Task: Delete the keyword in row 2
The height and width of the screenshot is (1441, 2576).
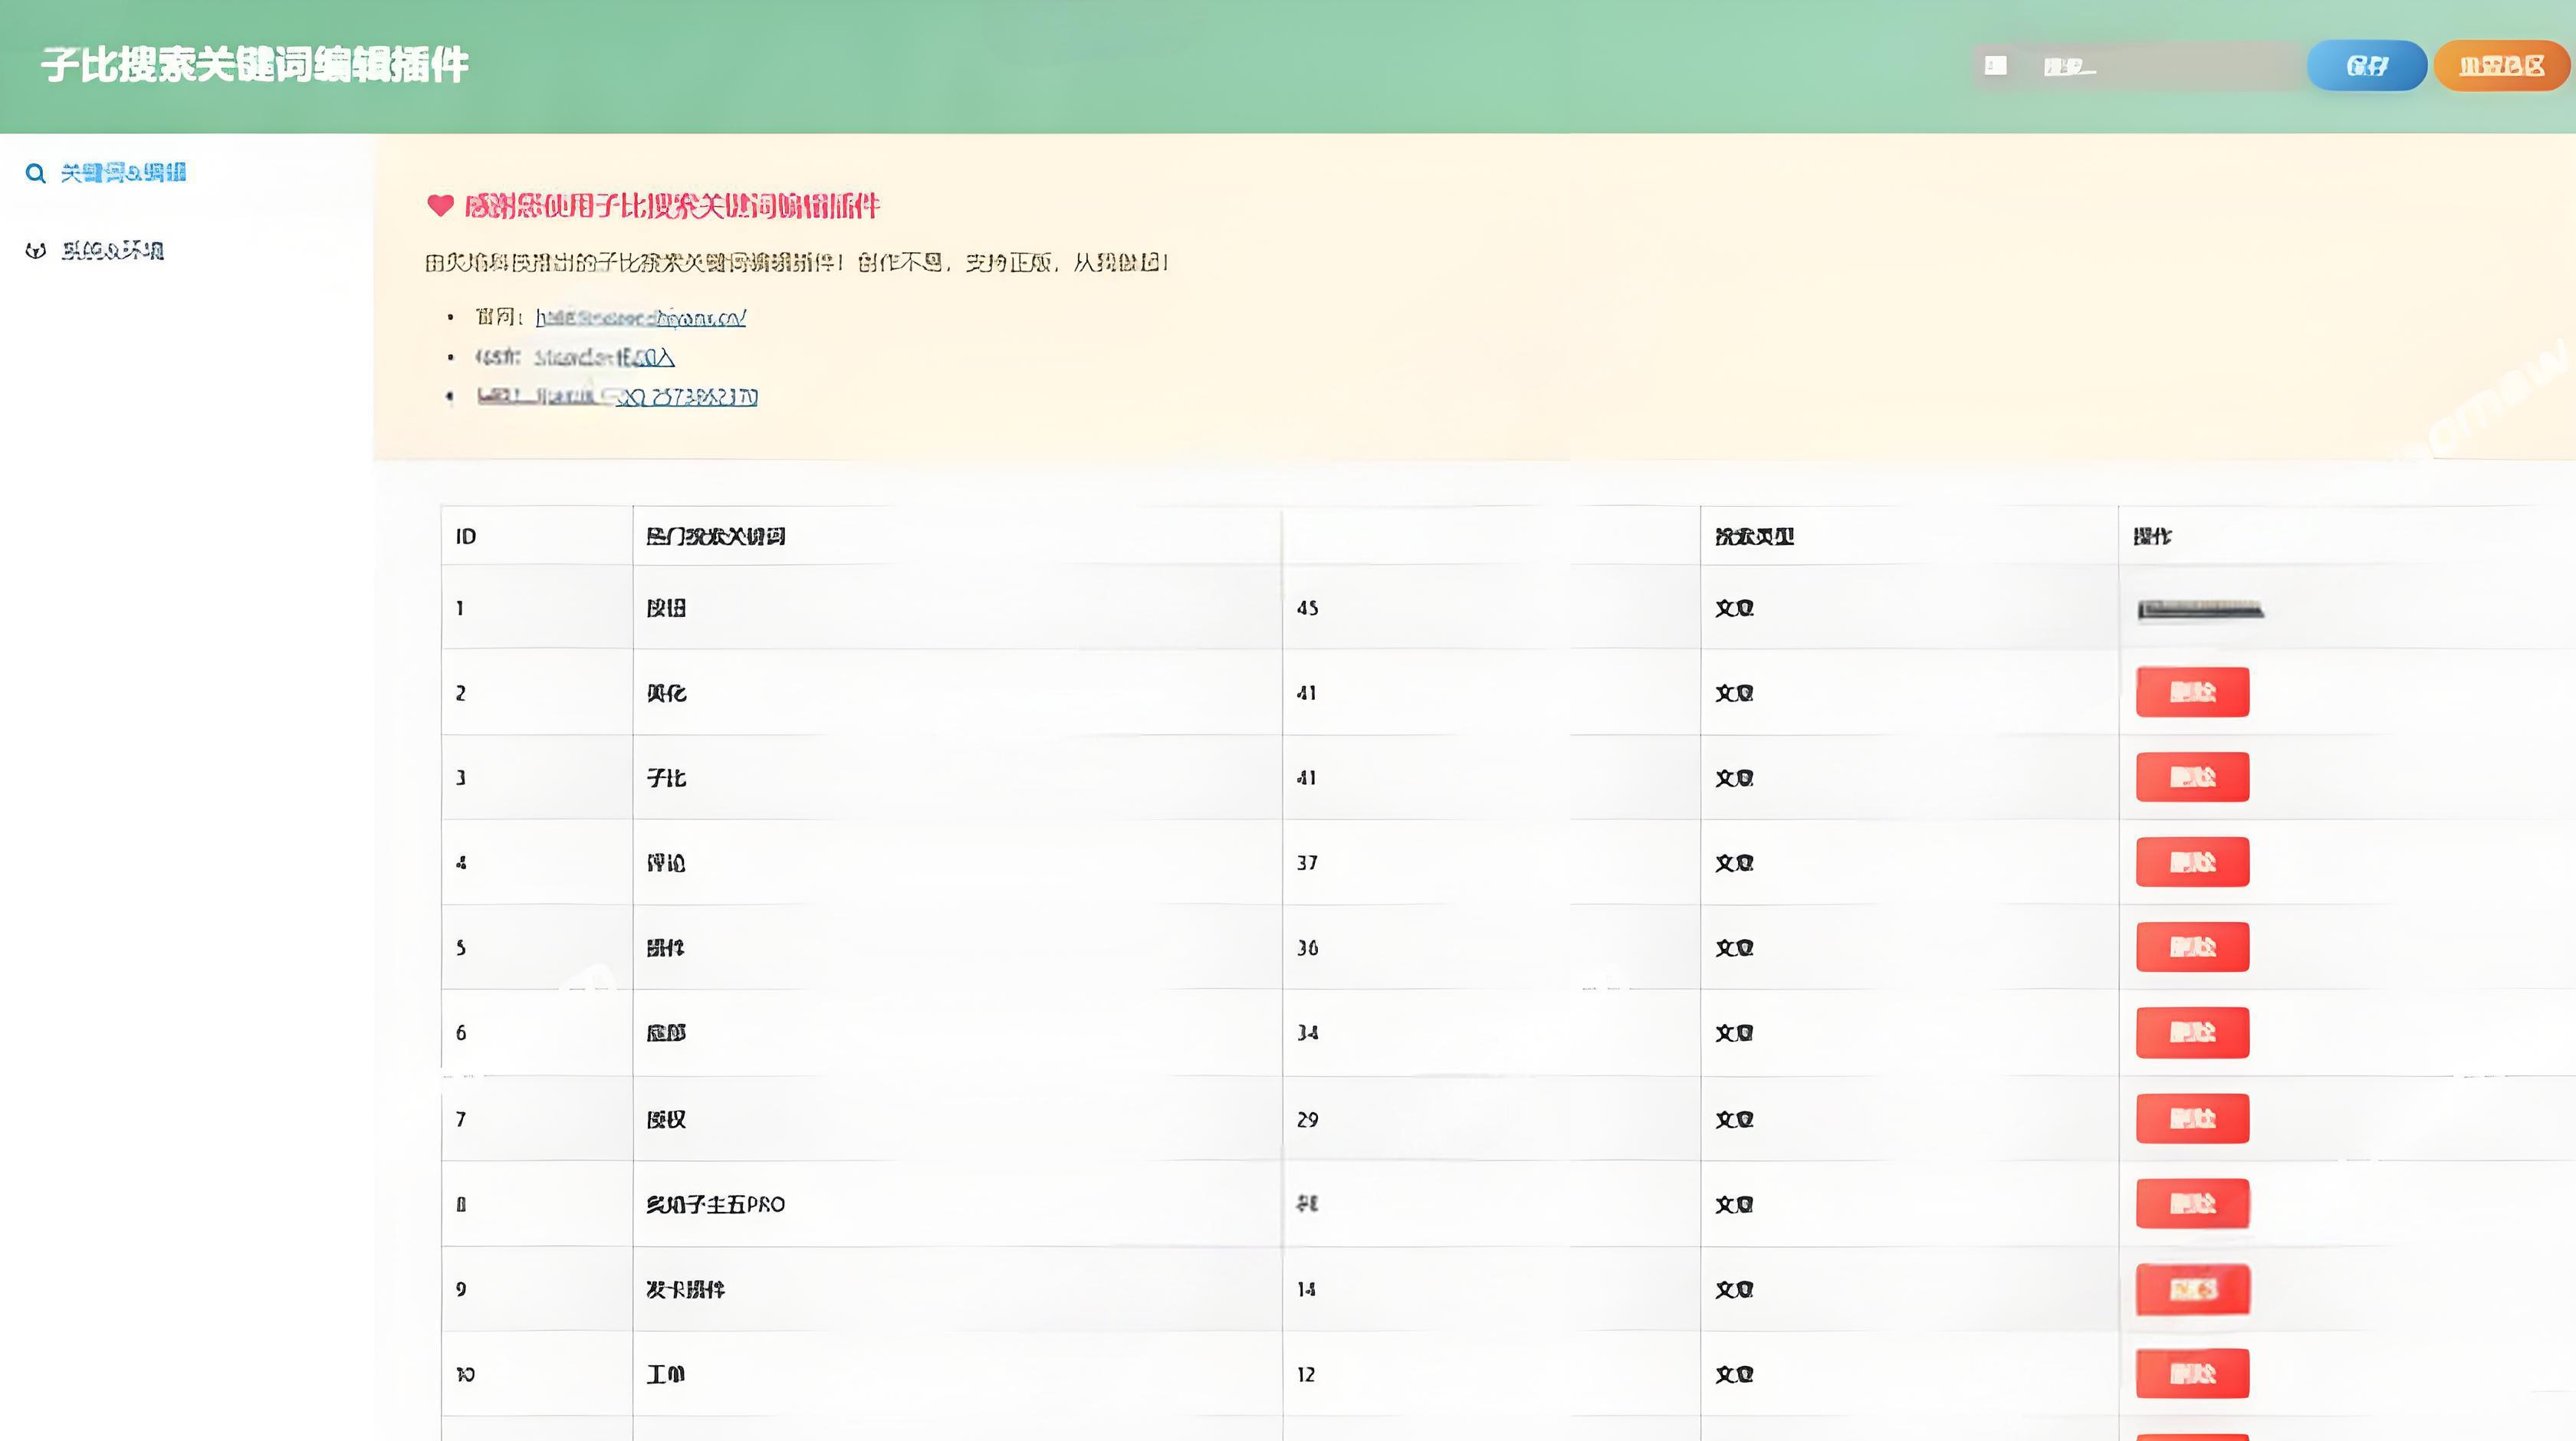Action: (x=2192, y=691)
